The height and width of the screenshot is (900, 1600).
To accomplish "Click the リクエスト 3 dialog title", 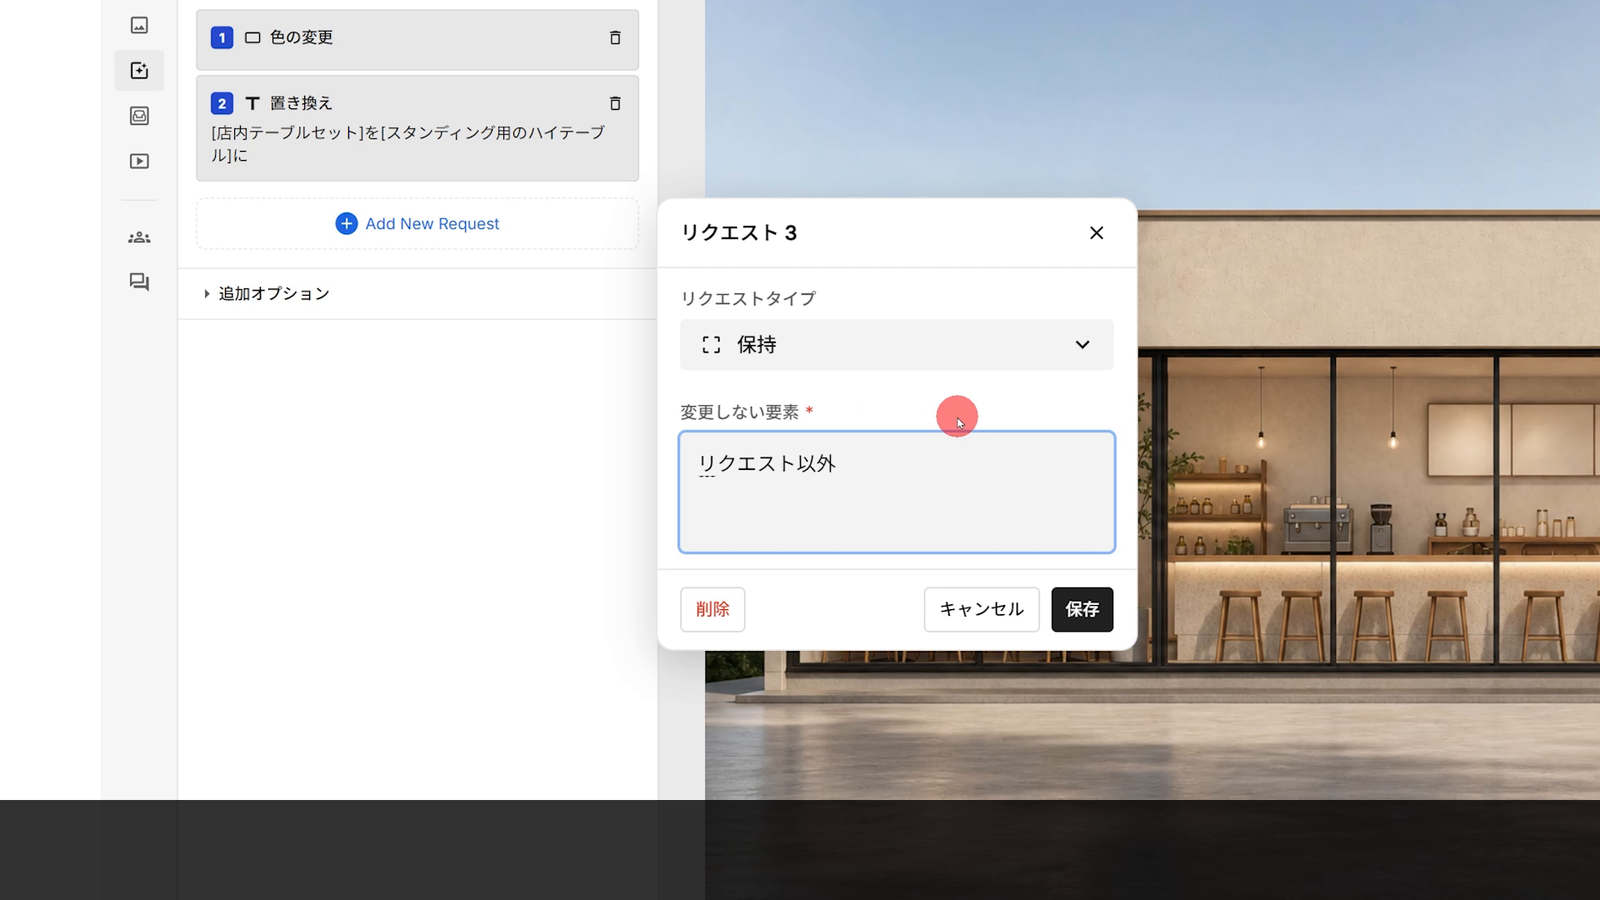I will pos(739,233).
